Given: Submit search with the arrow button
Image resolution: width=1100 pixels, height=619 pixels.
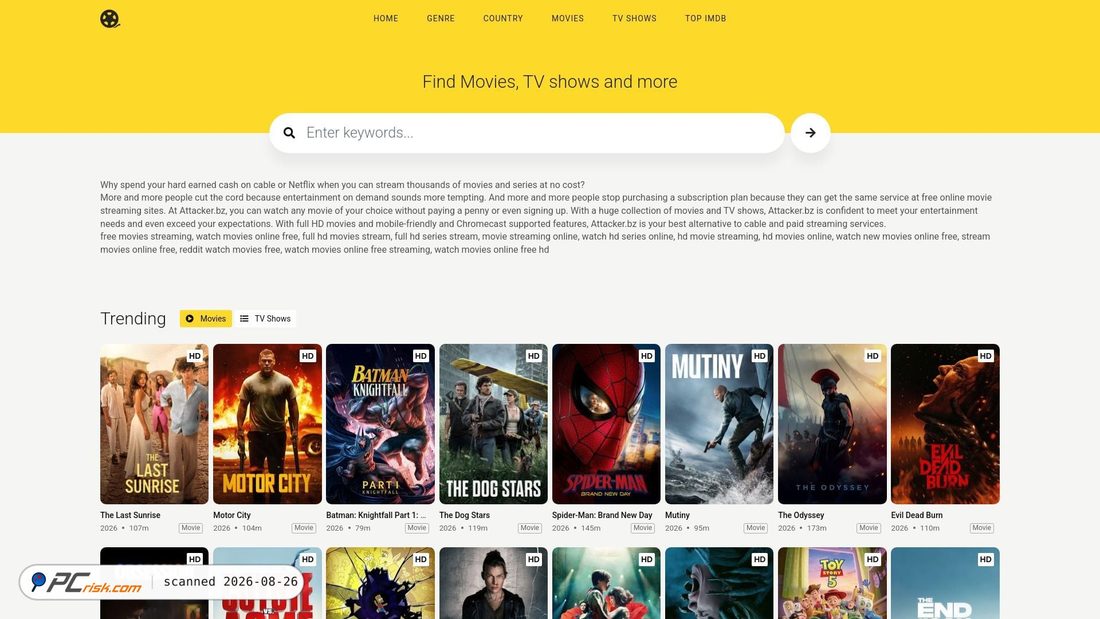Looking at the screenshot, I should 810,133.
